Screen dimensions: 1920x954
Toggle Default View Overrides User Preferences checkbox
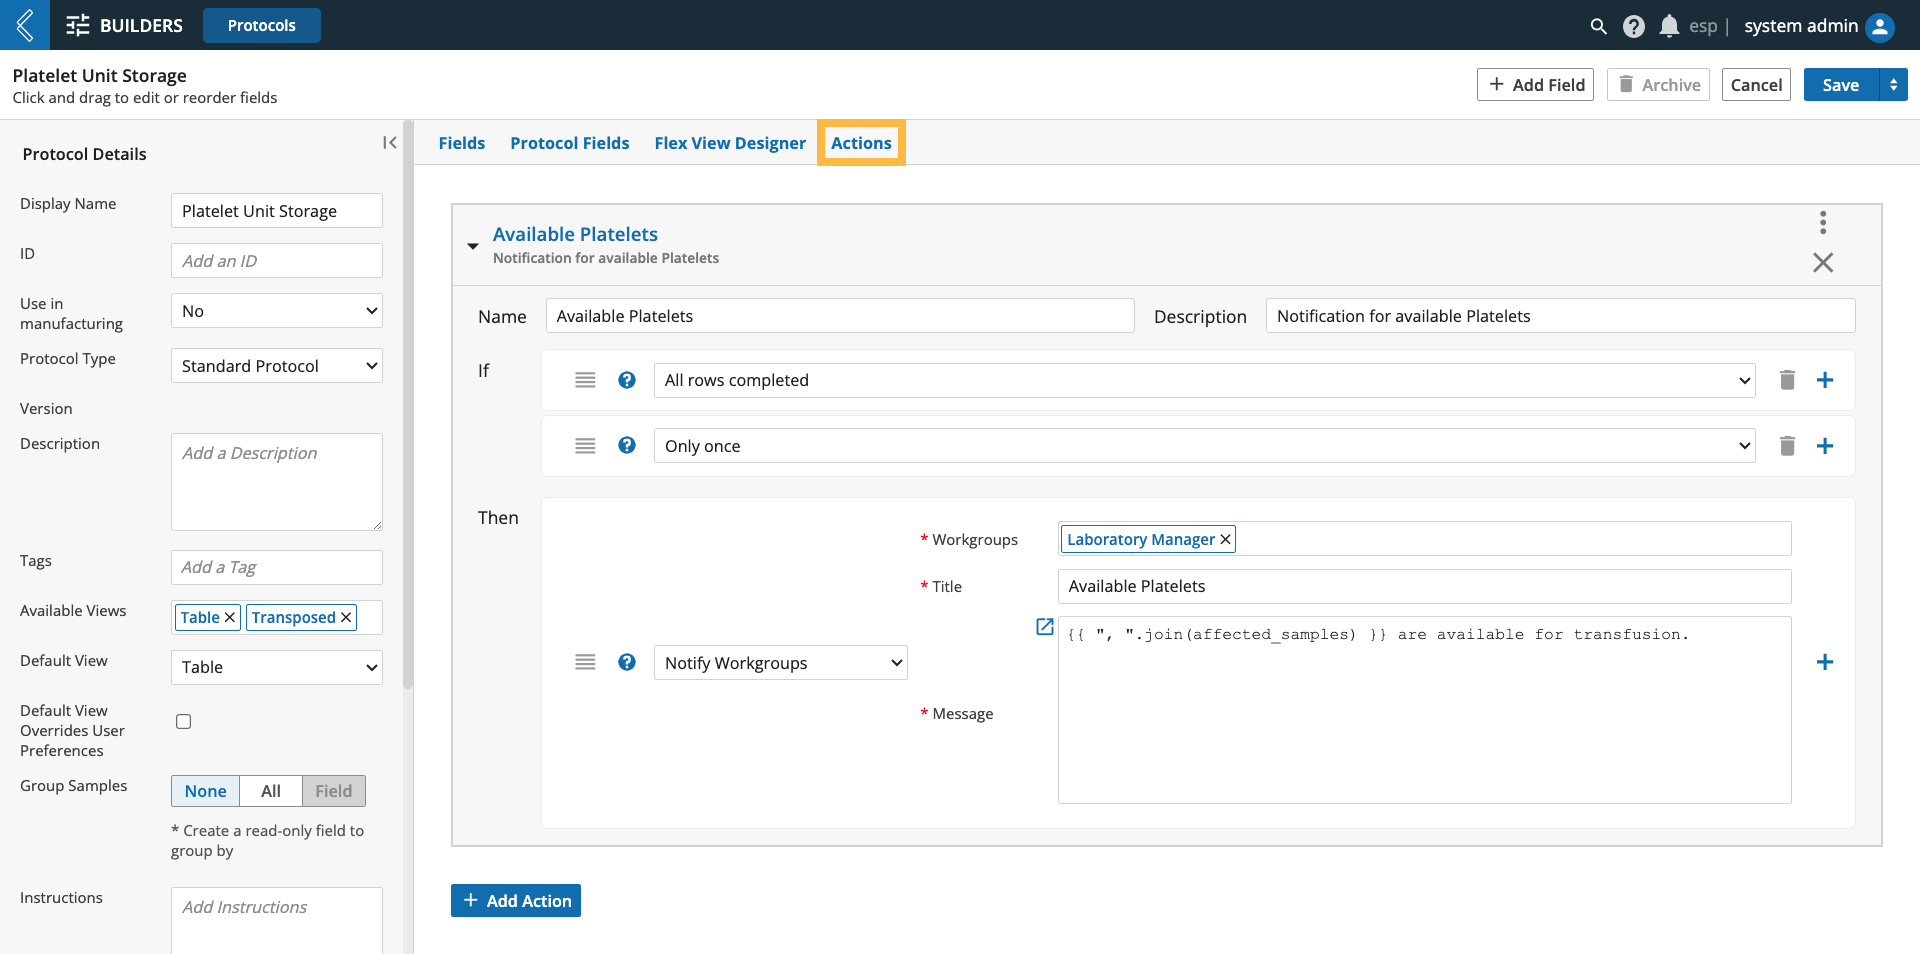[184, 722]
